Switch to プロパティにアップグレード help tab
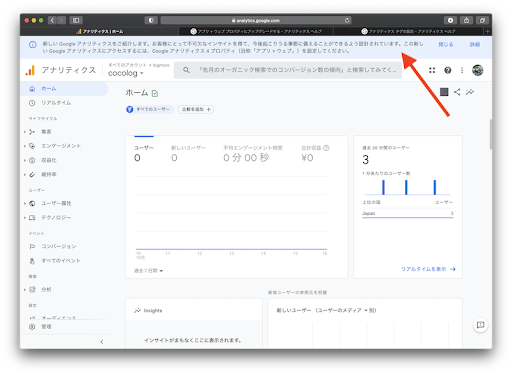Viewport: 512px width, 375px height. pos(256,31)
